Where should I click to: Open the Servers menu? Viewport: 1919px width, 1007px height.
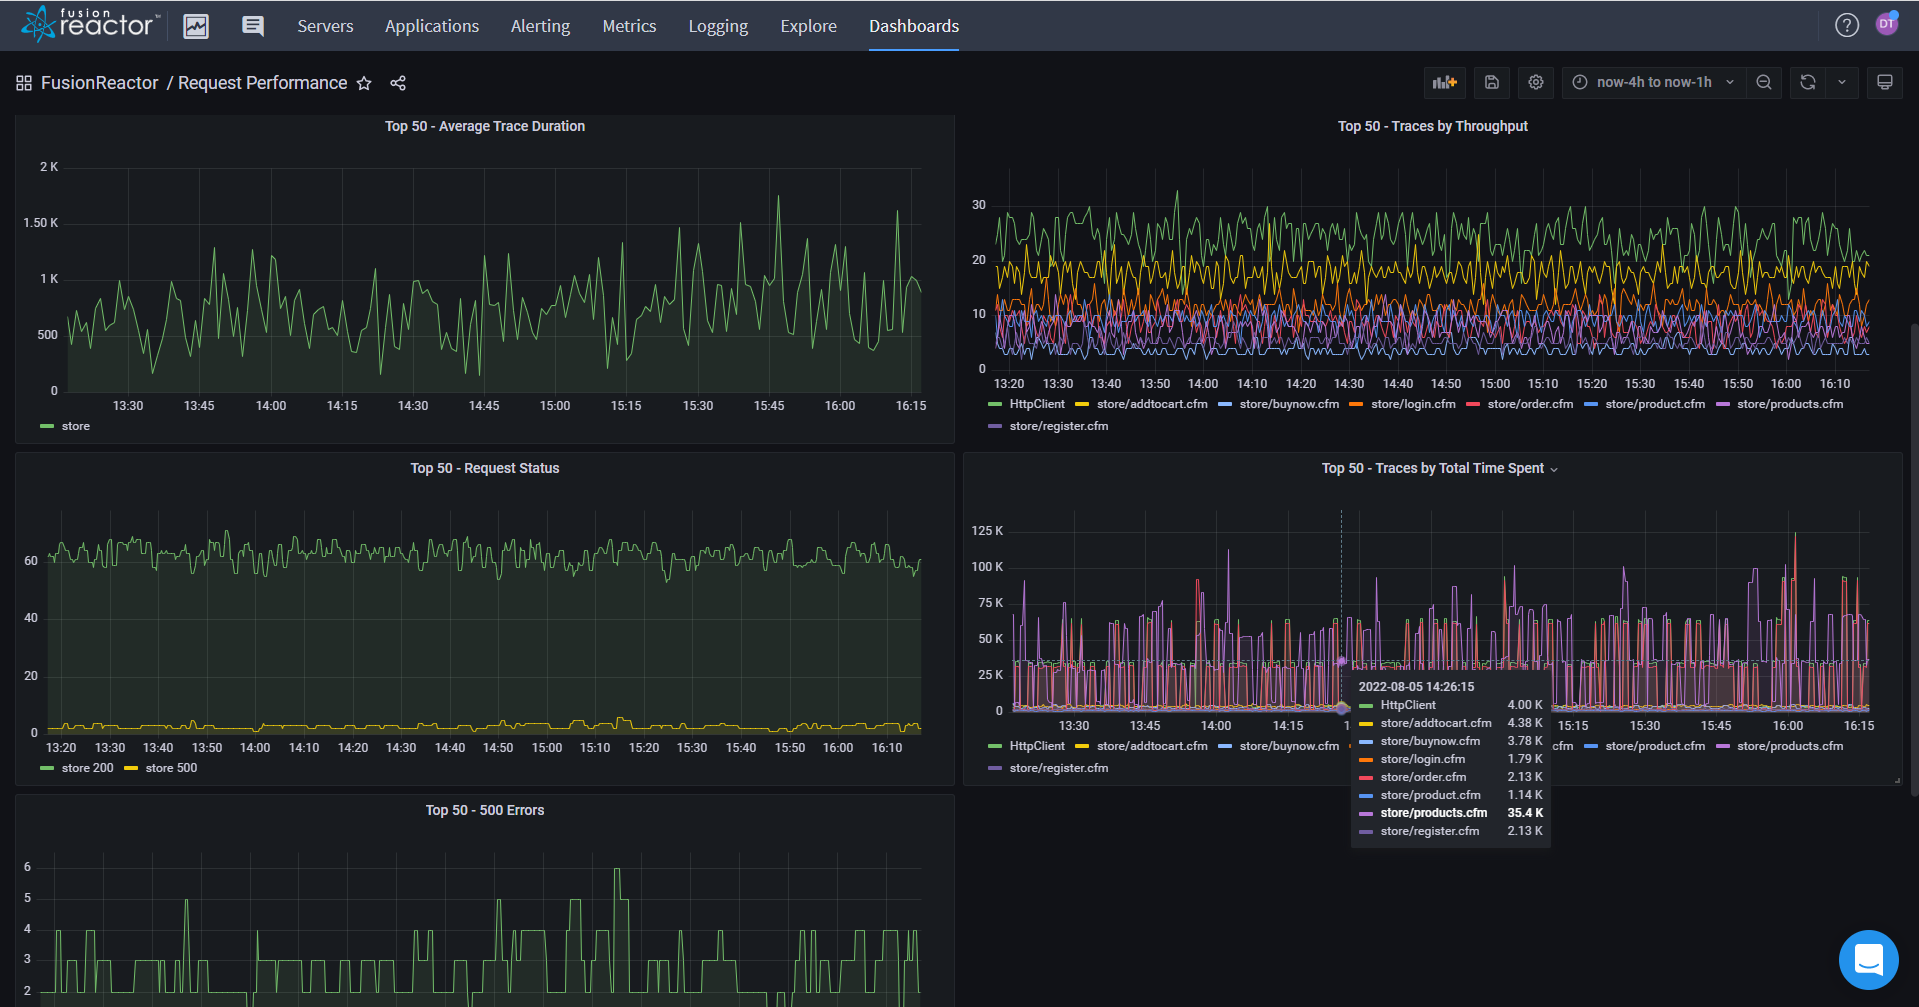click(x=325, y=26)
